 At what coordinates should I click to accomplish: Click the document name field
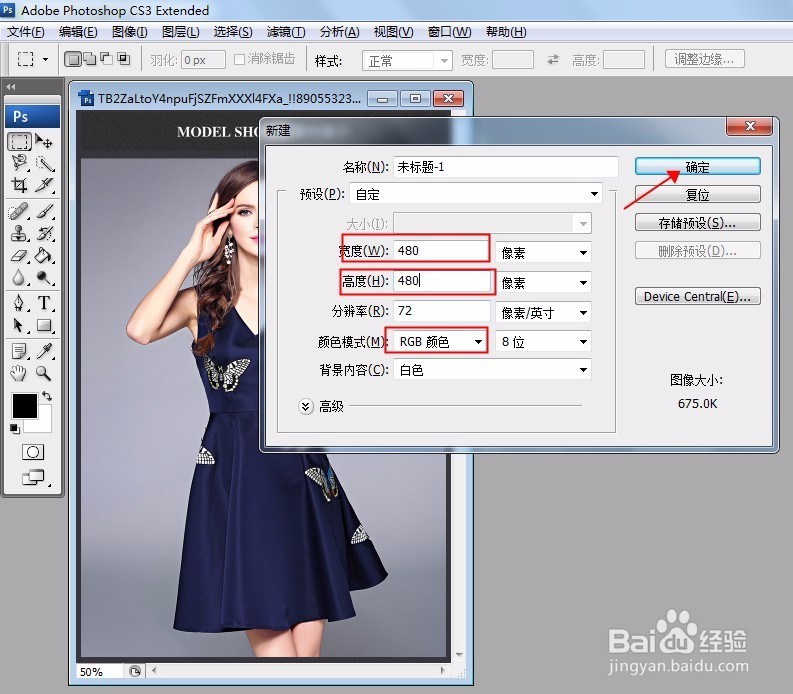(506, 166)
